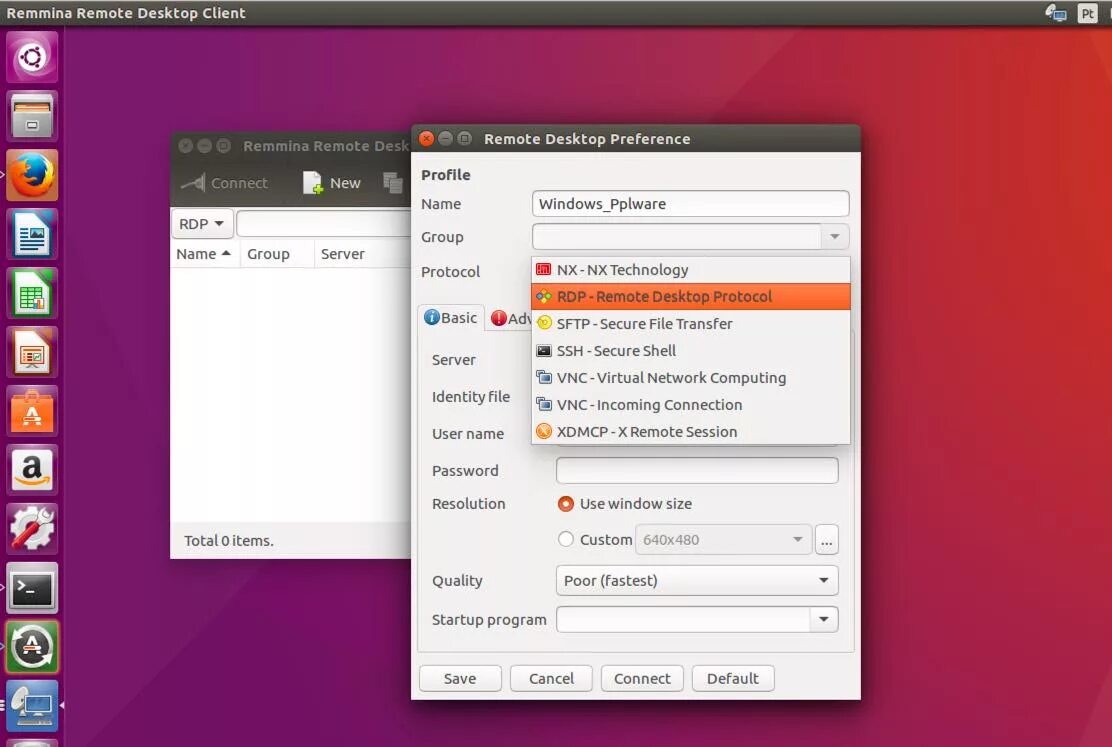Click copy icon in Remmina main toolbar
The height and width of the screenshot is (747, 1112).
(392, 183)
